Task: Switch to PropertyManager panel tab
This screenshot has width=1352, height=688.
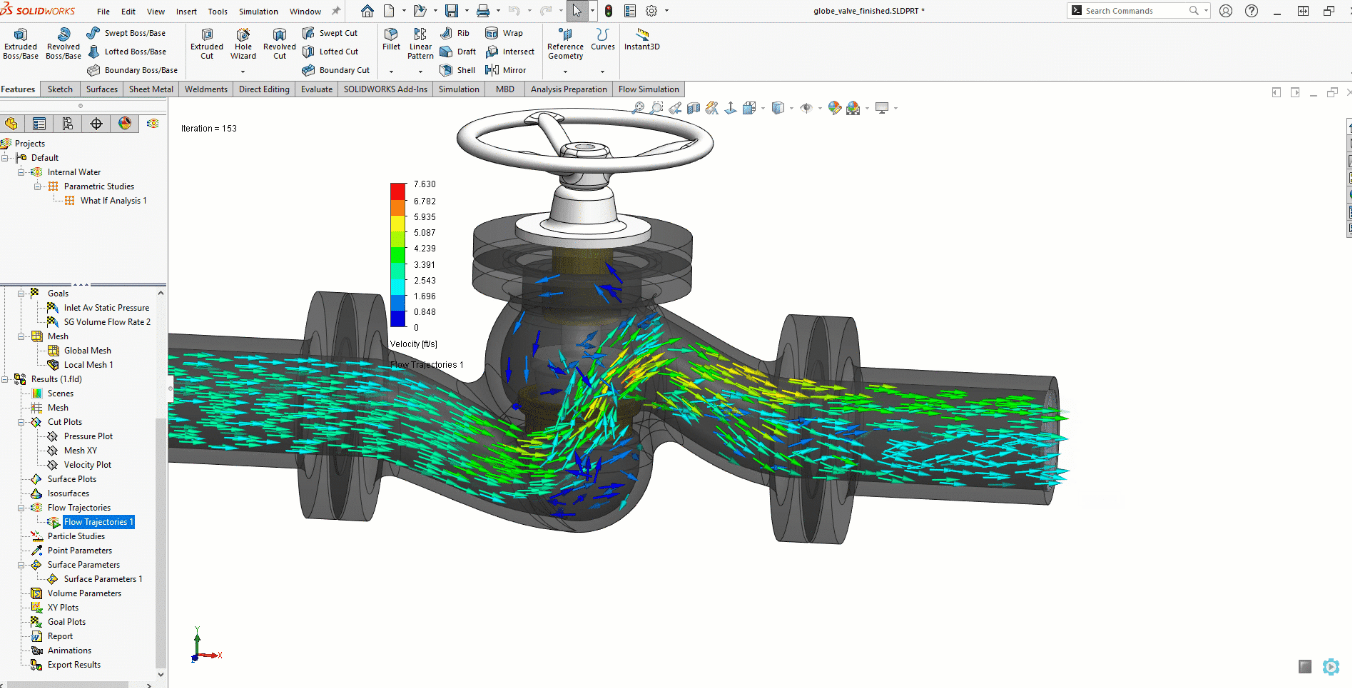Action: tap(39, 124)
